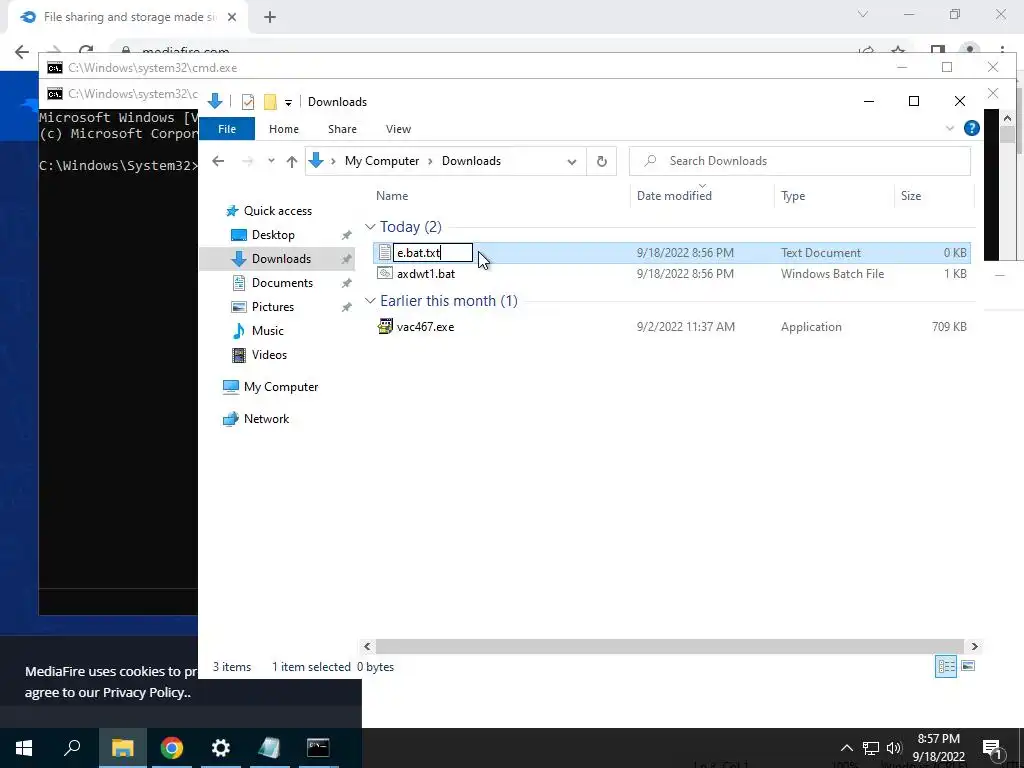Open a new Chrome tab

click(x=270, y=18)
